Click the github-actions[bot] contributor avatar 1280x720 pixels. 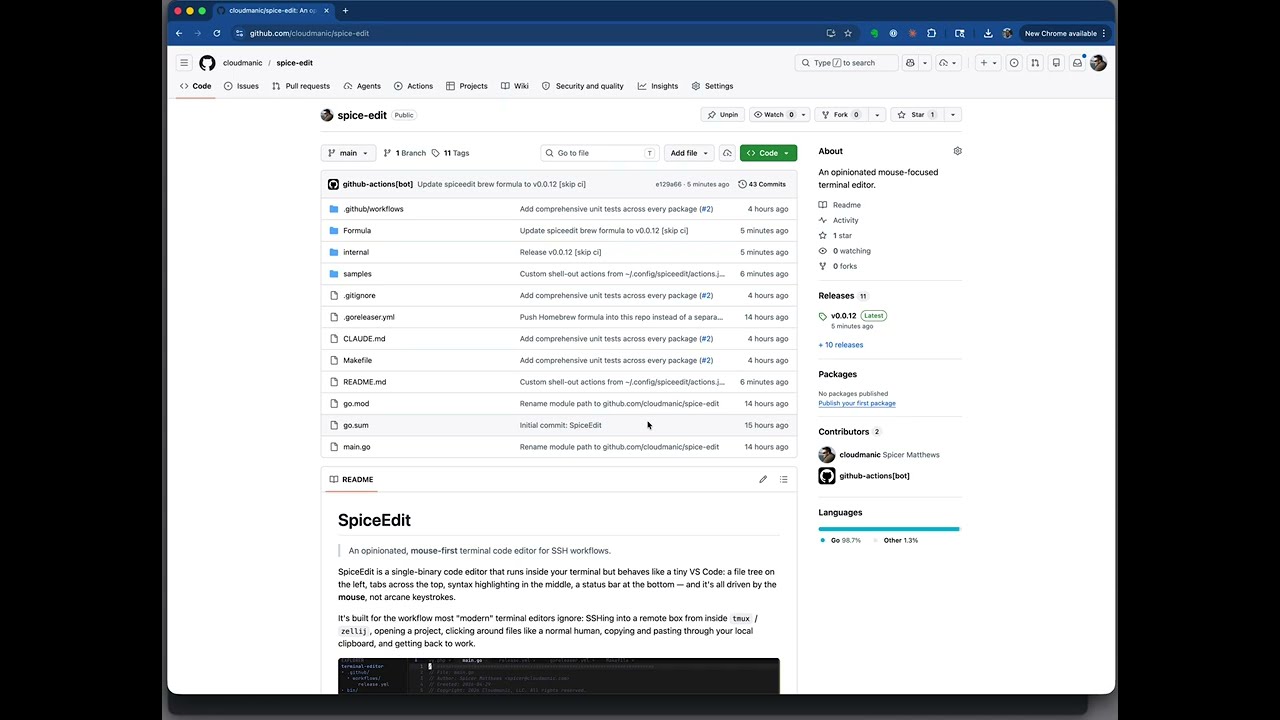click(827, 476)
